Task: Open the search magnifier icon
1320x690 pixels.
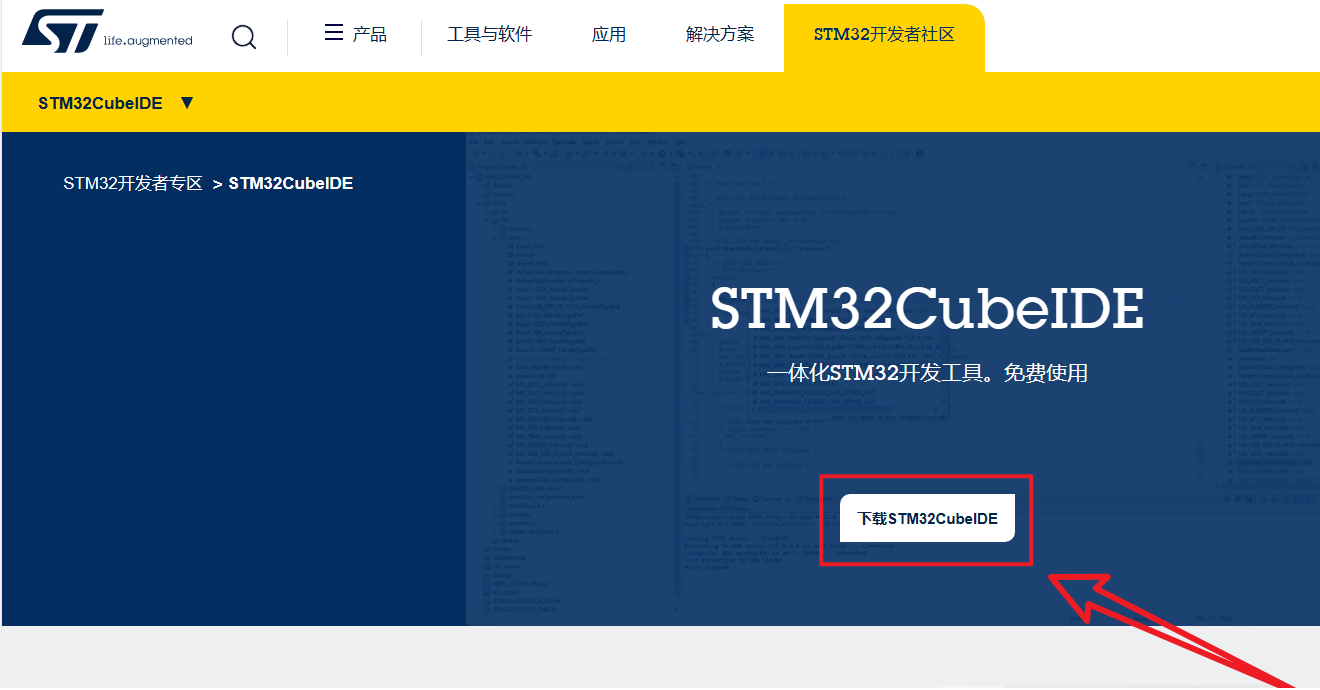Action: click(243, 37)
